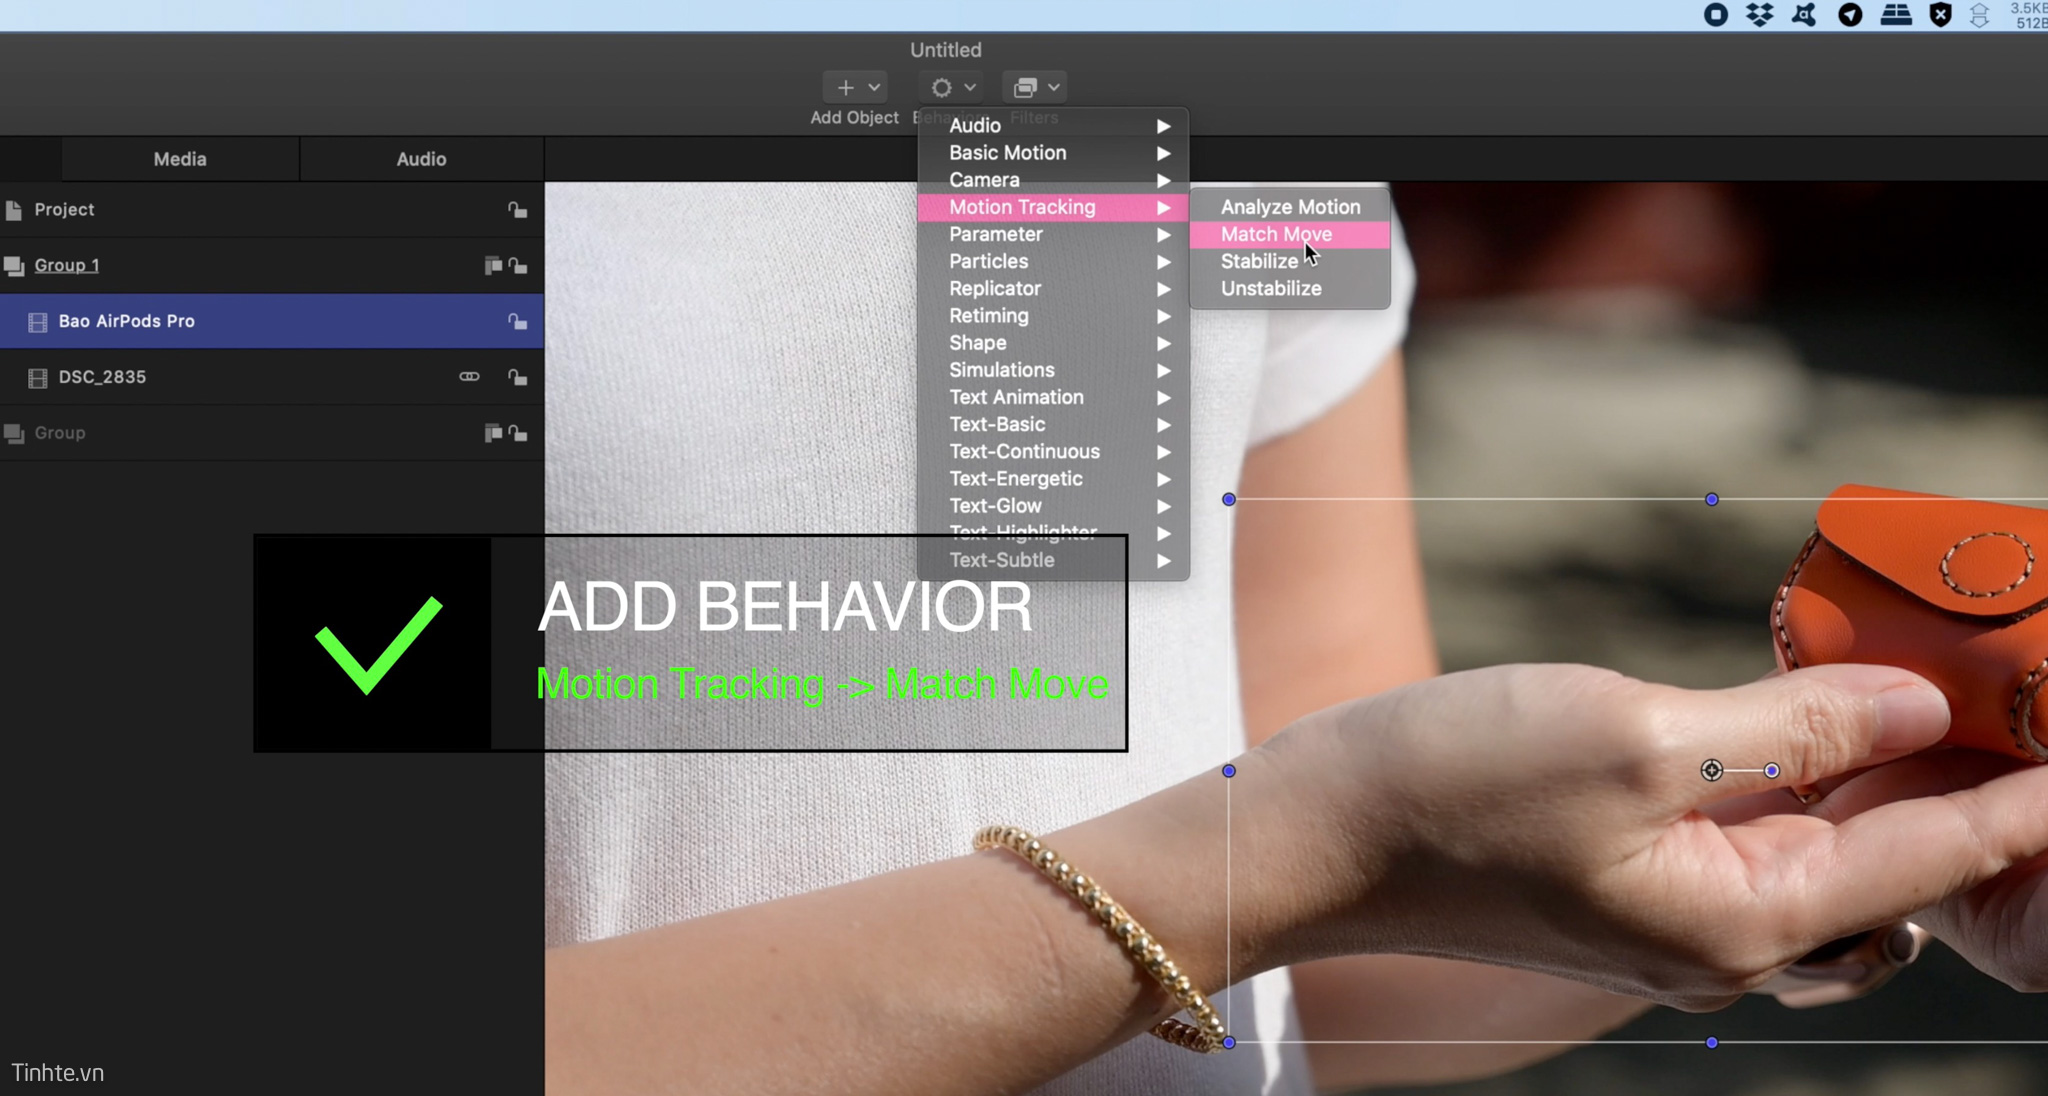This screenshot has height=1096, width=2048.
Task: Open the Add Object dropdown chevron
Action: (x=874, y=87)
